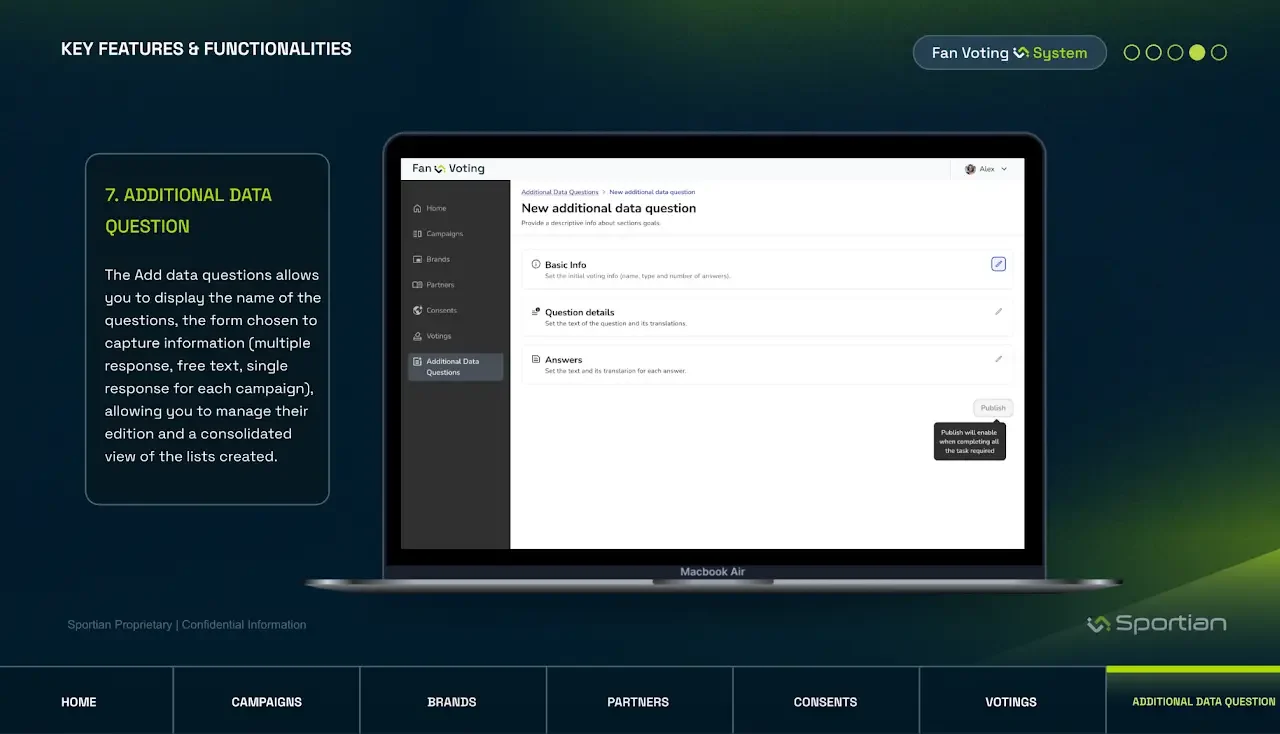
Task: Click the Brands sidebar icon
Action: (417, 259)
